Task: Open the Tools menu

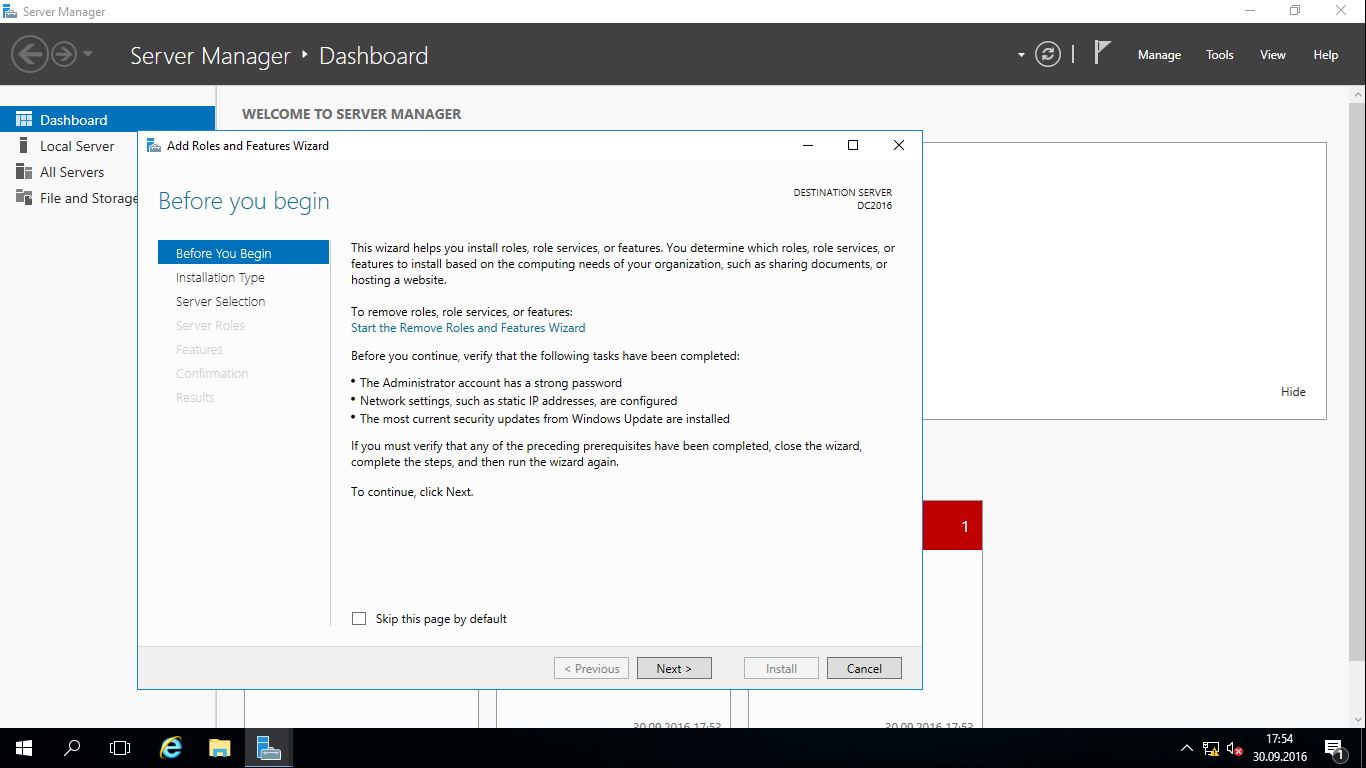Action: [x=1220, y=55]
